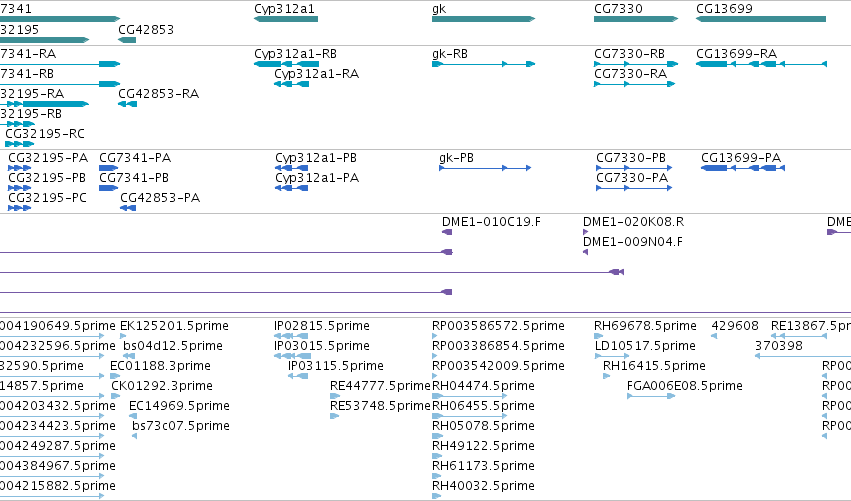Select the DME1-010C19.F BAC end marker
Viewport: 851px width, 501px height.
coord(447,232)
